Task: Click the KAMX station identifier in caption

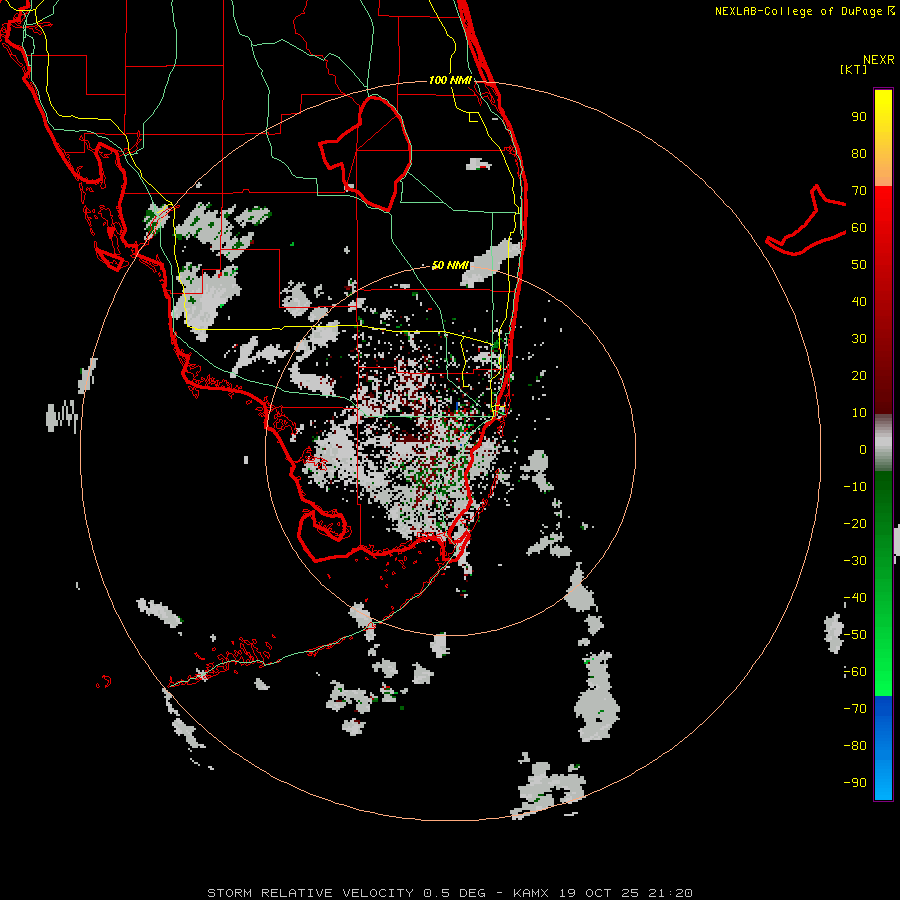Action: (x=531, y=893)
